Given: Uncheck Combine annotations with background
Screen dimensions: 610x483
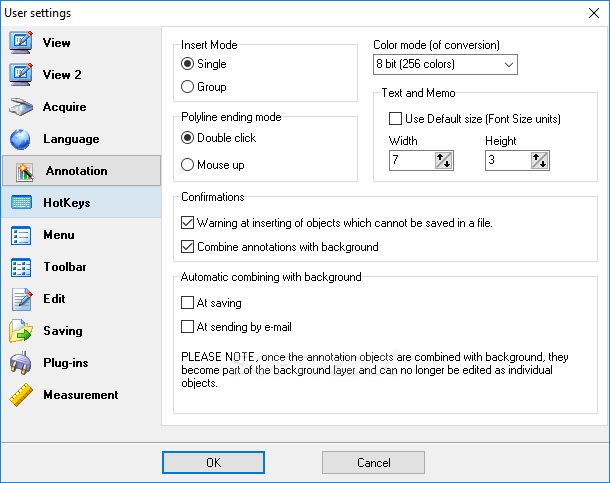Looking at the screenshot, I should click(x=188, y=247).
